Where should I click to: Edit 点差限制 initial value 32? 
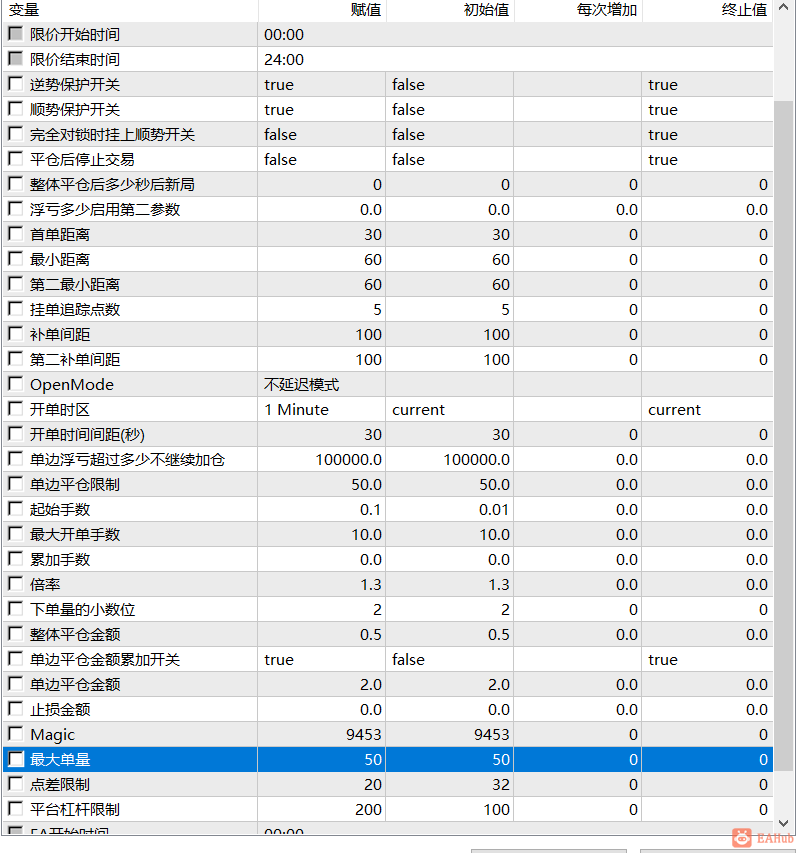click(450, 784)
